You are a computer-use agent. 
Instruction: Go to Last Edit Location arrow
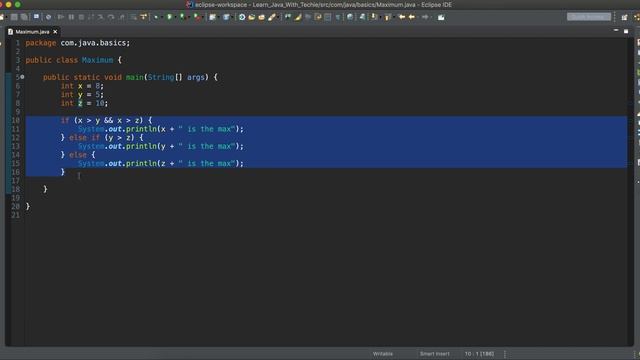pos(402,17)
